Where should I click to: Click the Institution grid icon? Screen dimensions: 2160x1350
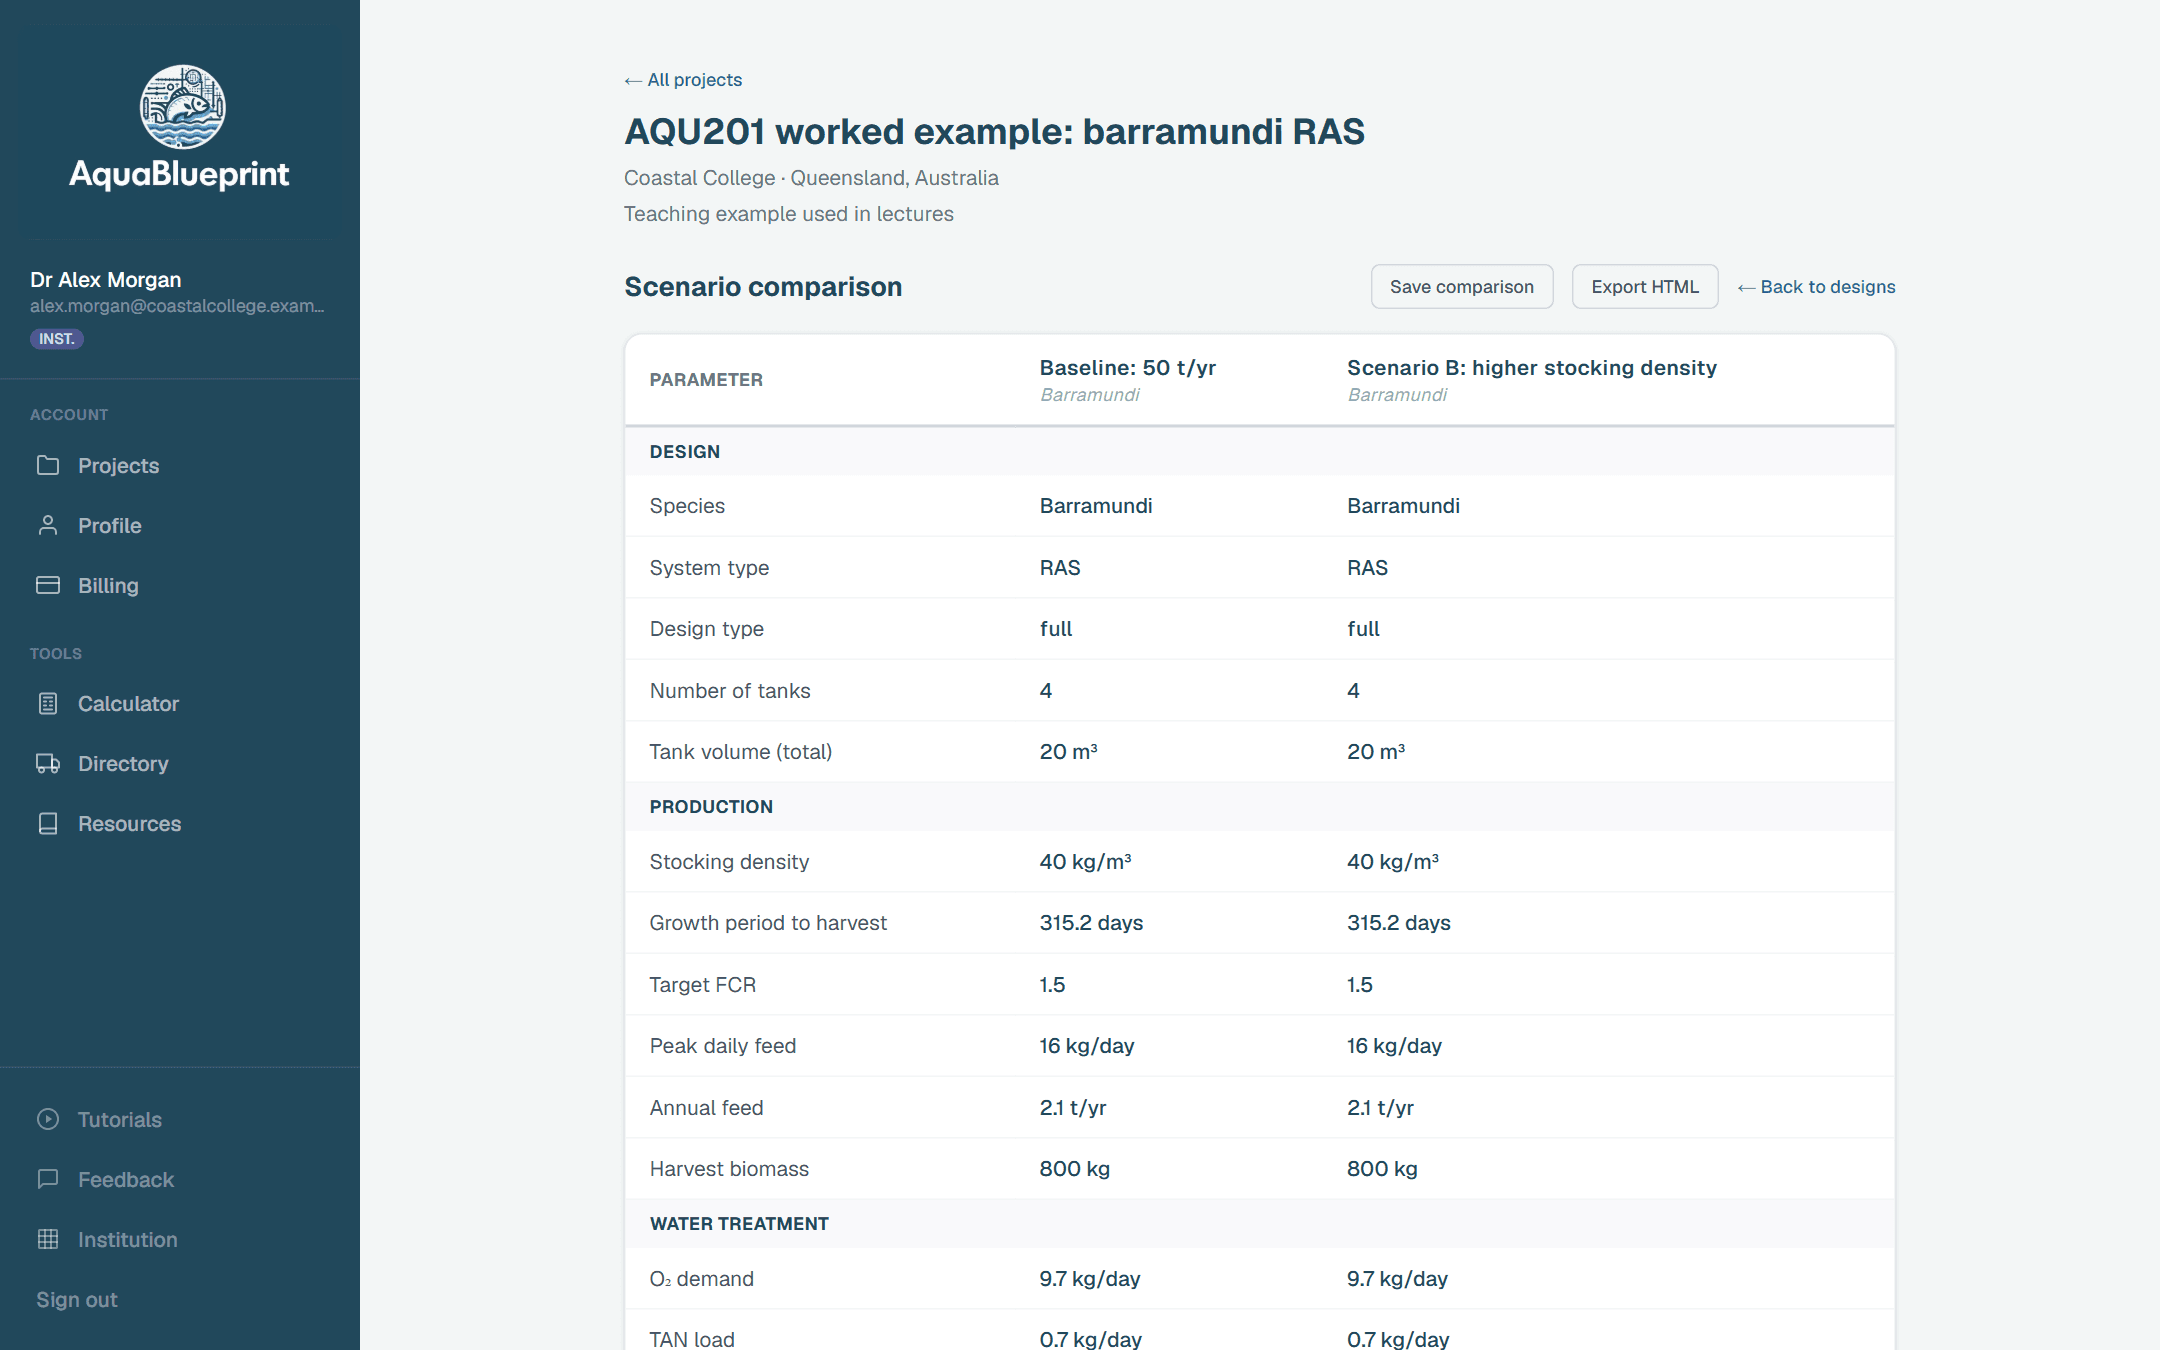pyautogui.click(x=48, y=1239)
